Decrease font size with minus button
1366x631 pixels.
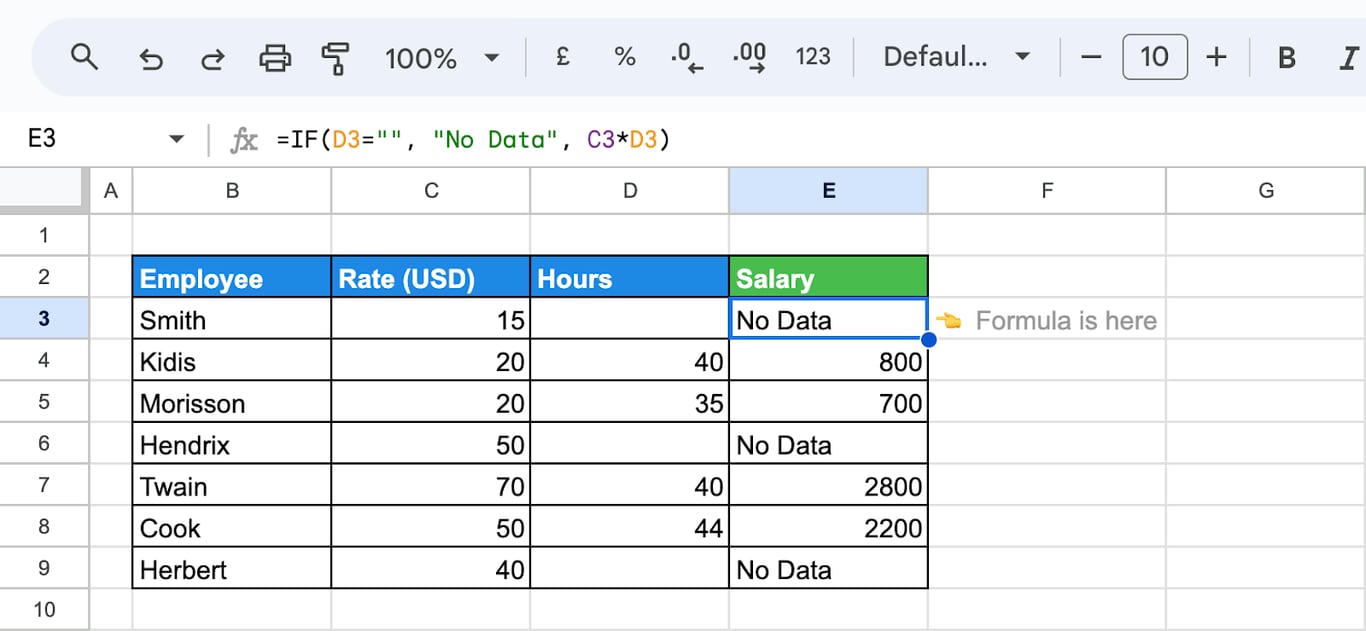(x=1091, y=57)
